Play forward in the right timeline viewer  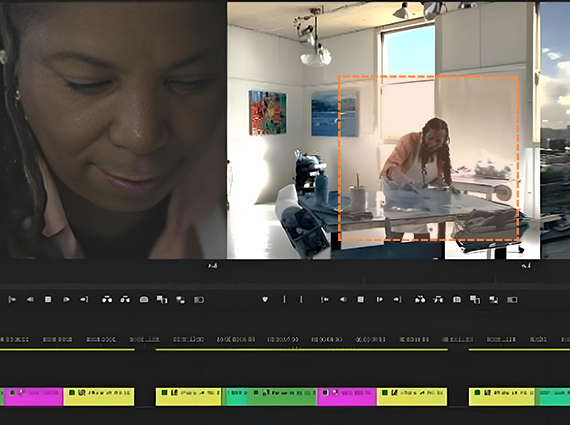(379, 299)
